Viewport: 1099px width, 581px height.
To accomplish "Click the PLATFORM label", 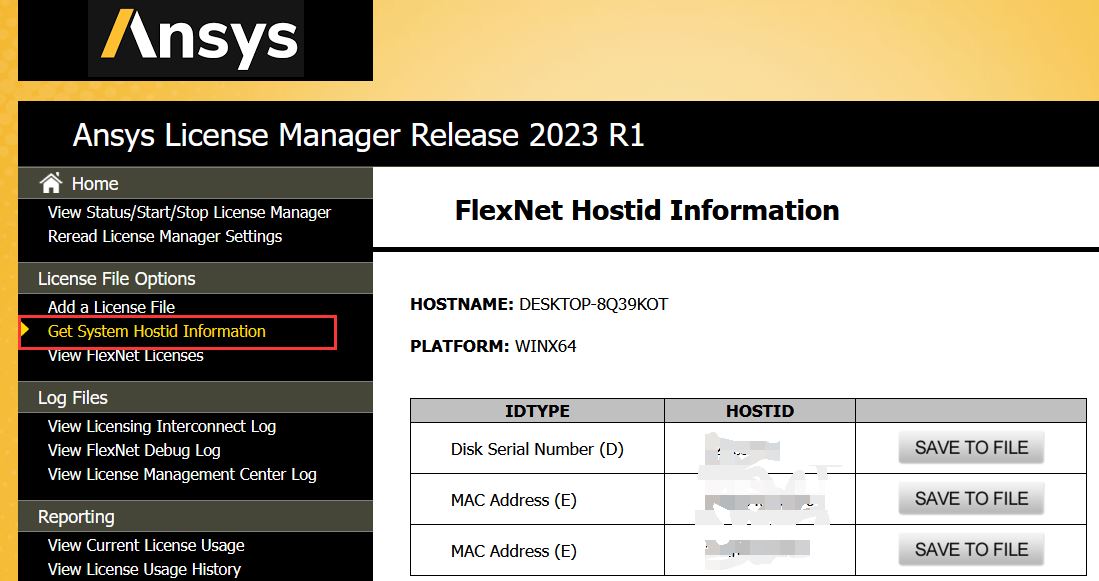I will [460, 346].
